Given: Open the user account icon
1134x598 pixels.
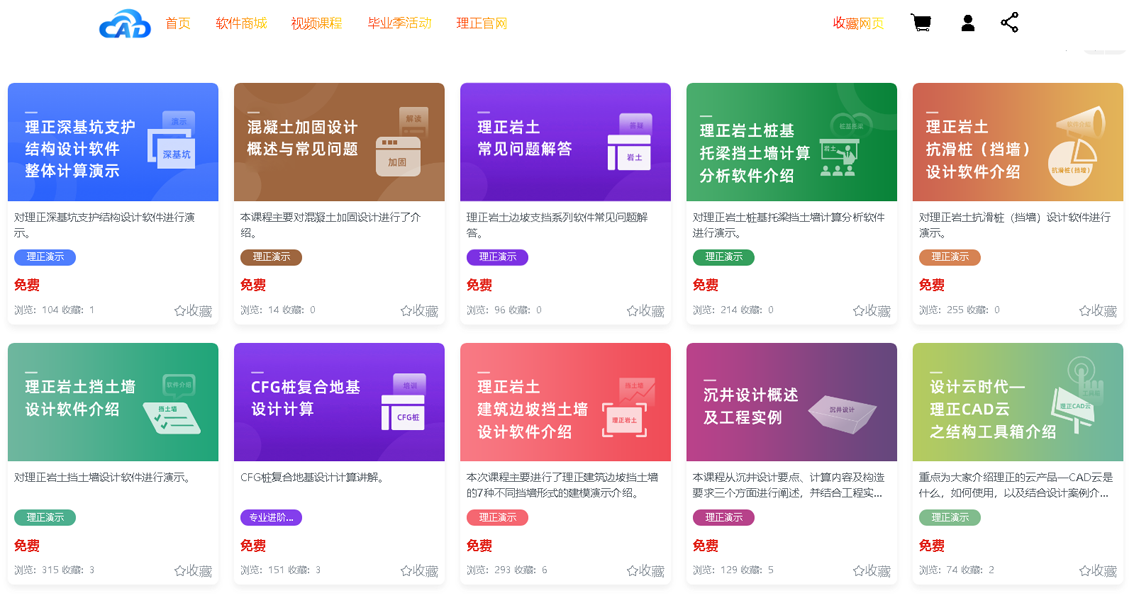Looking at the screenshot, I should pos(968,23).
